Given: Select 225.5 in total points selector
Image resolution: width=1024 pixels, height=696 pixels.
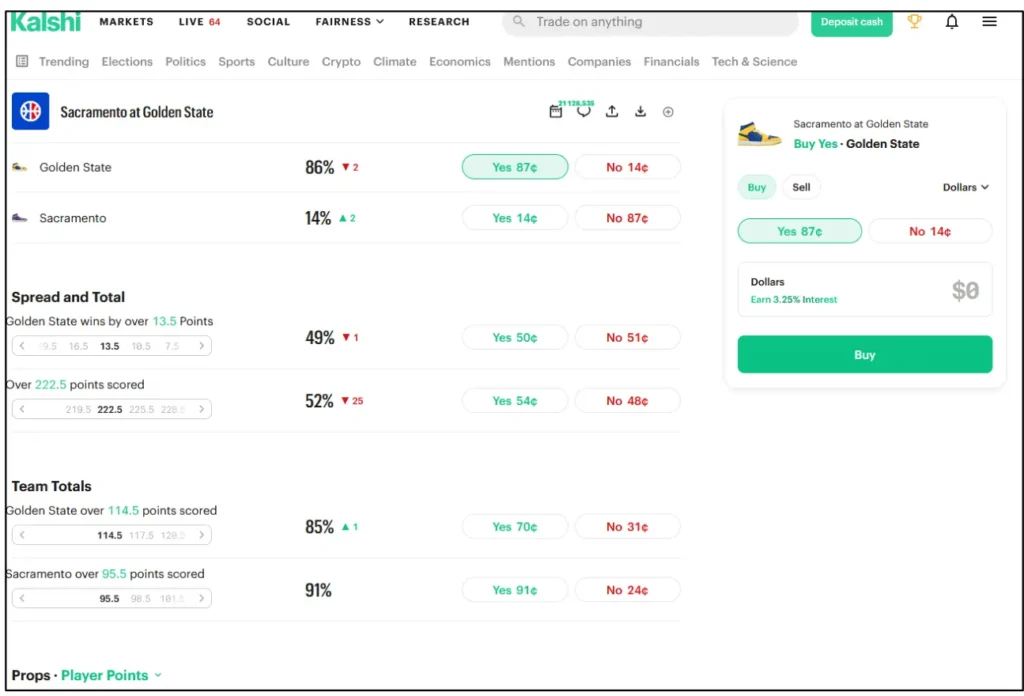Looking at the screenshot, I should [x=141, y=410].
